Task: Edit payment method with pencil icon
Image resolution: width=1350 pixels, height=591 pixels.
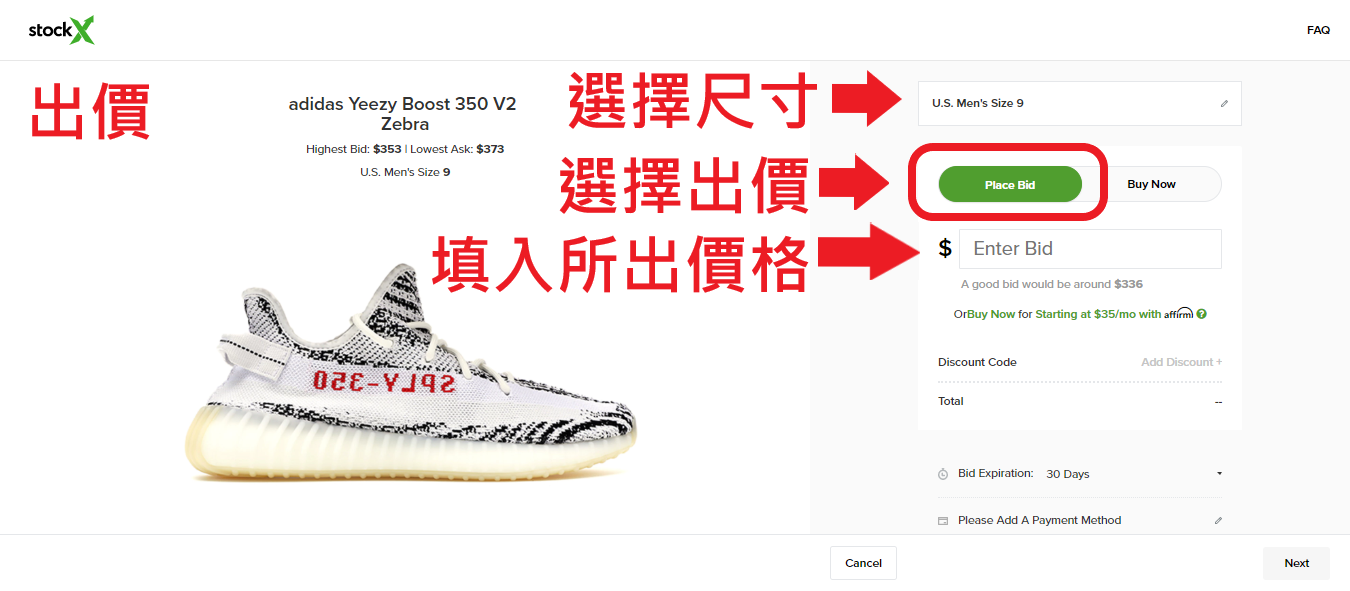Action: coord(1218,520)
